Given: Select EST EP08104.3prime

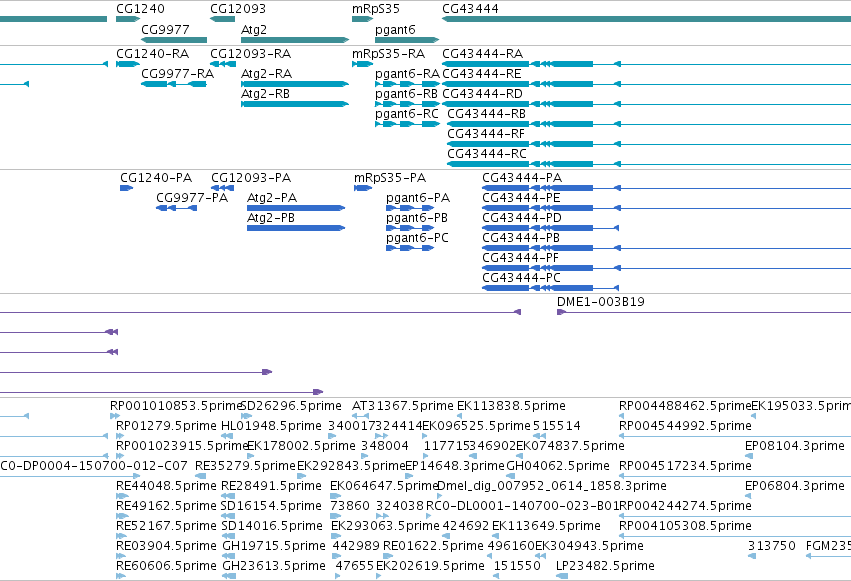Looking at the screenshot, I should tap(748, 456).
